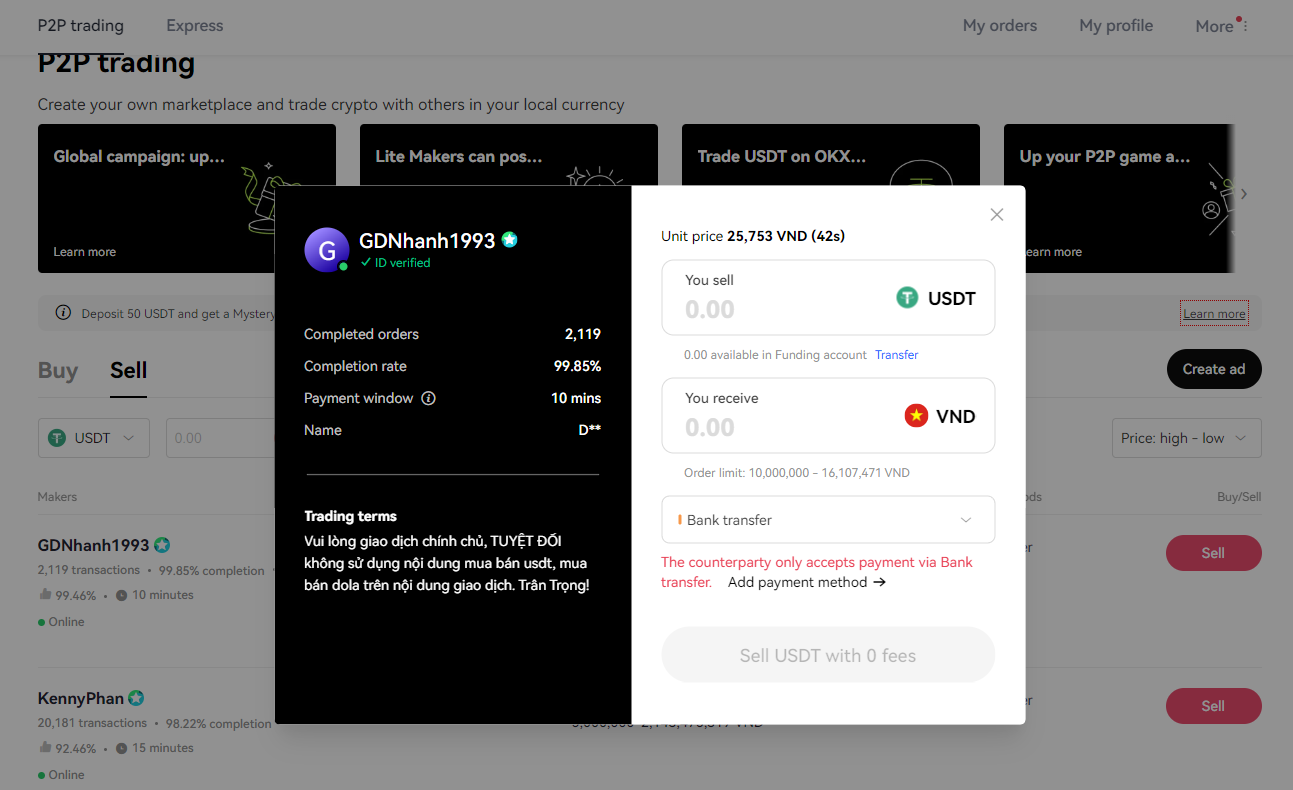Open the Global campaign banner card
This screenshot has height=790, width=1293.
click(187, 198)
